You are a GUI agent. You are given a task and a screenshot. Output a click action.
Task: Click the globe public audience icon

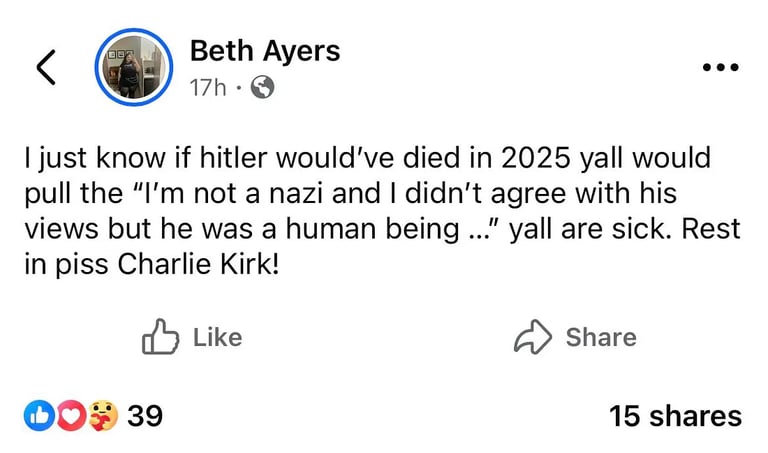point(263,88)
